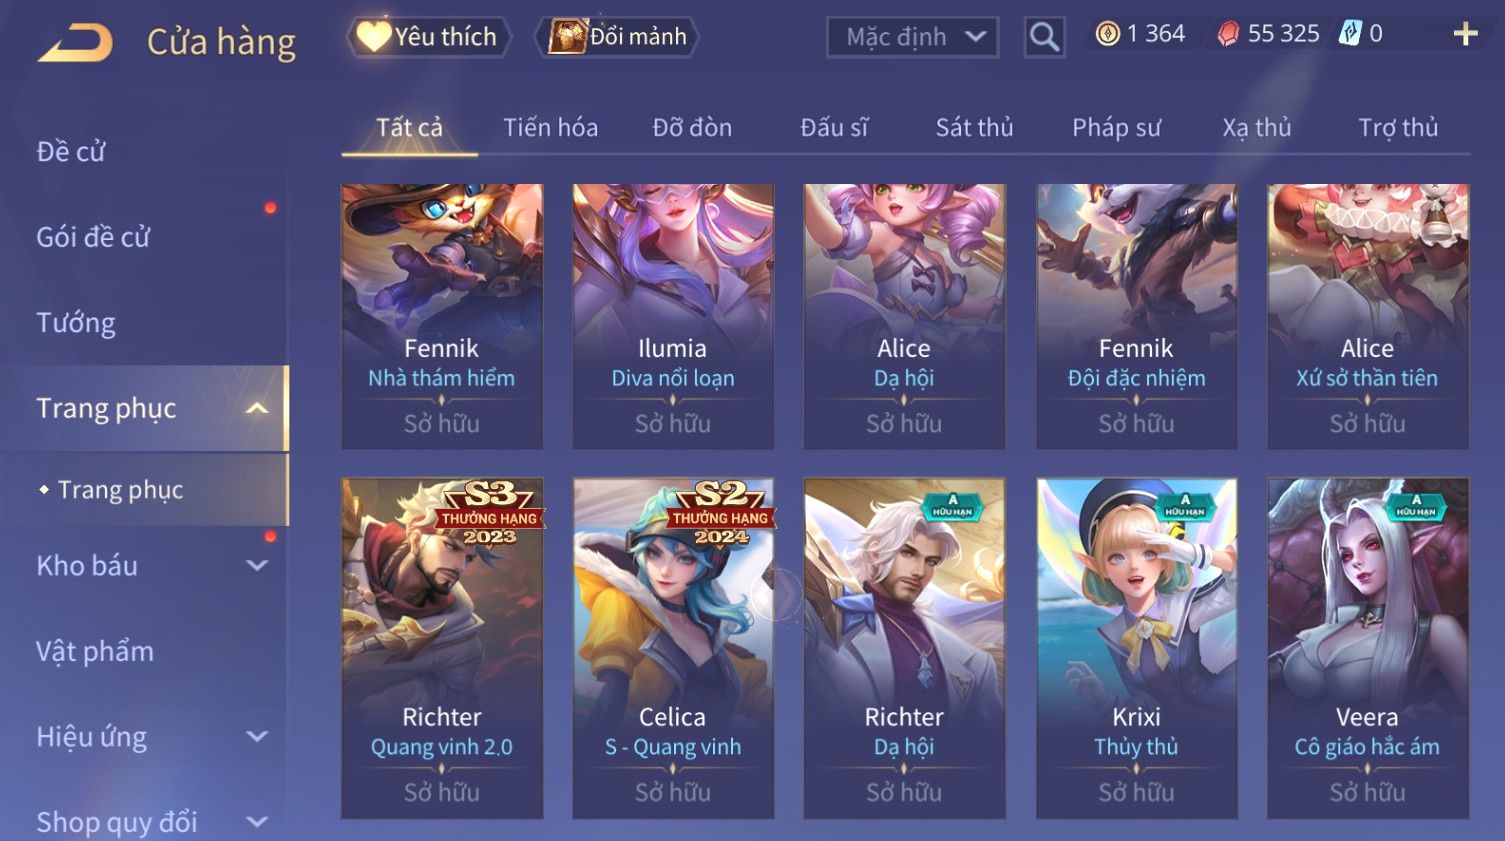Screen dimensions: 1505x841
Task: Click the blue voucher currency icon
Action: click(x=1350, y=34)
